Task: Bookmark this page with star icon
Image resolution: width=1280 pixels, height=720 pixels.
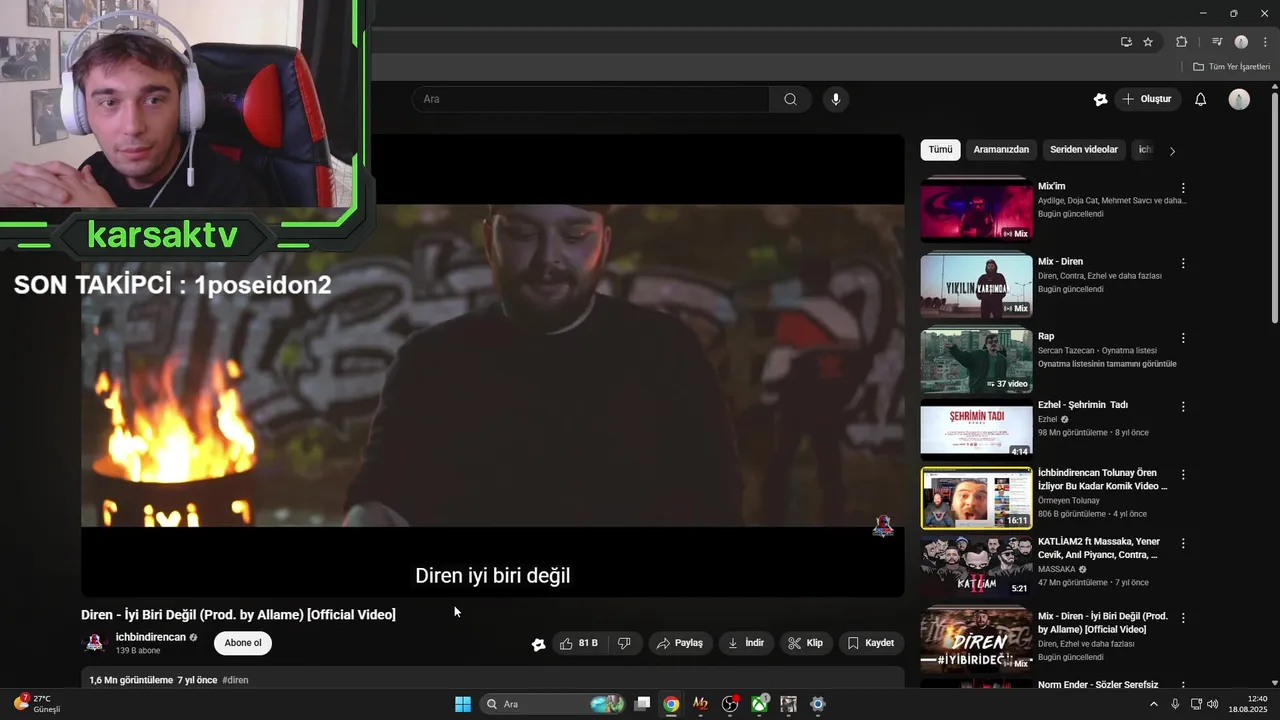Action: coord(1148,42)
